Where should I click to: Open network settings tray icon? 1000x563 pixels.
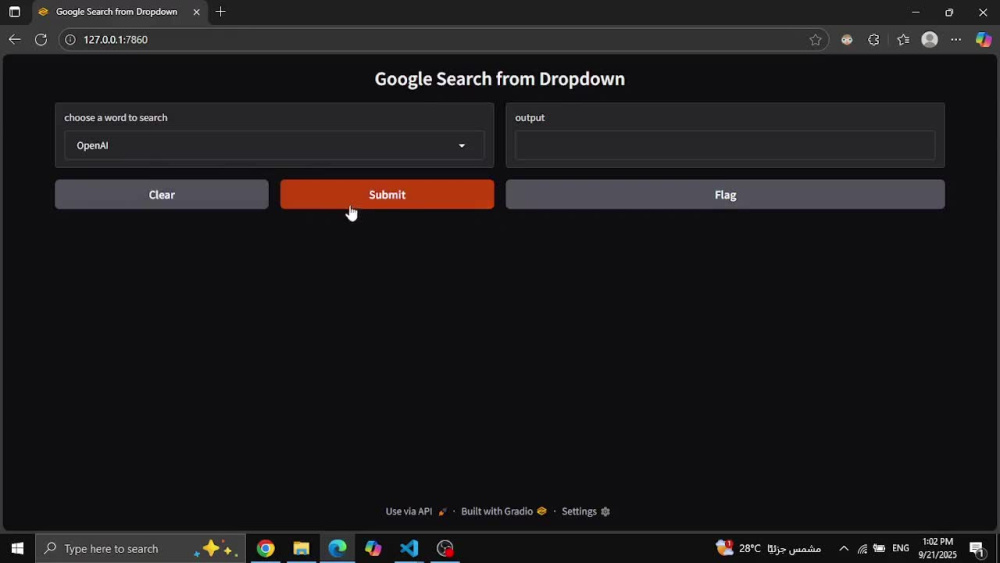pyautogui.click(x=862, y=548)
